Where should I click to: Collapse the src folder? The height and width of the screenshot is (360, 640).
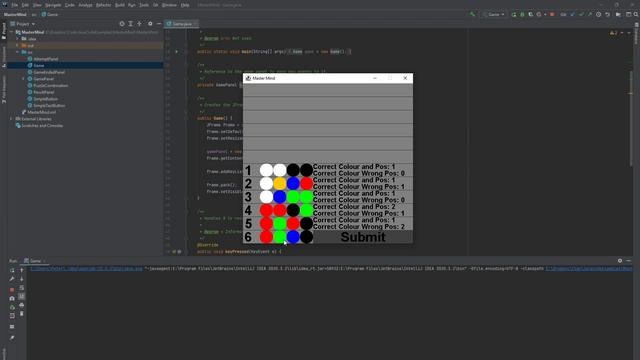[x=18, y=52]
